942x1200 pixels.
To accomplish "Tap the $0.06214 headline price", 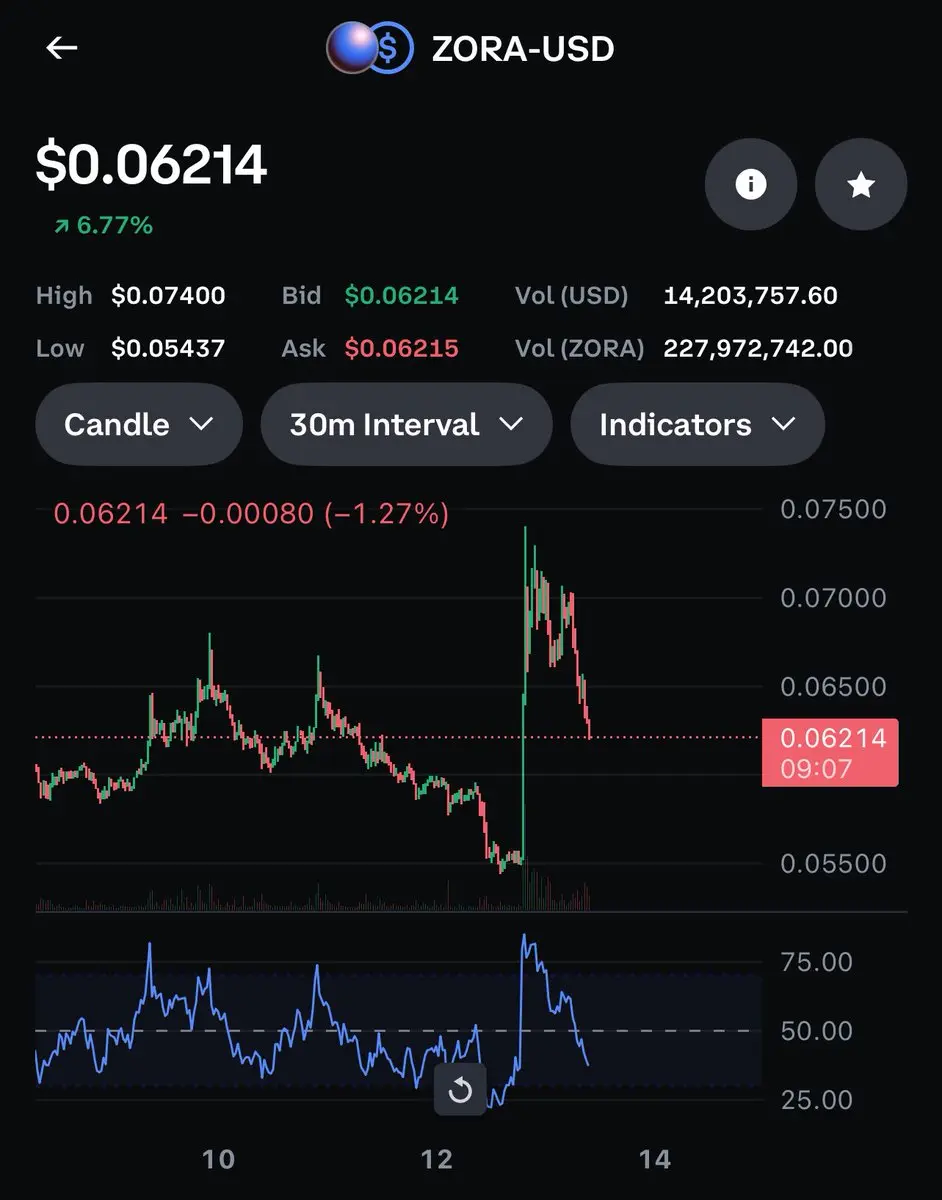I will [x=152, y=165].
